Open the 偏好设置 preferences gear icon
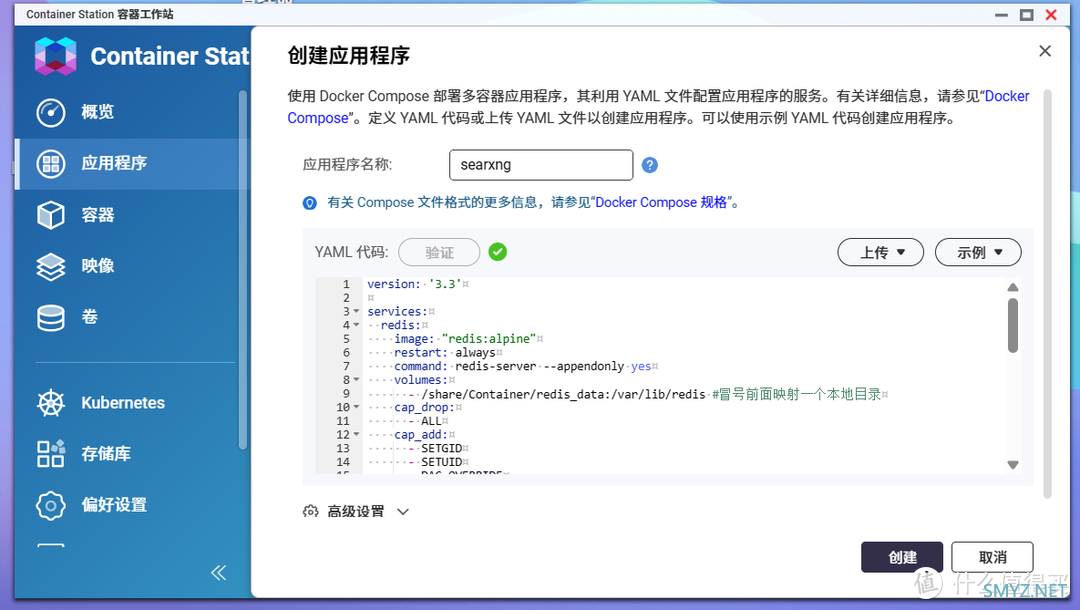This screenshot has height=610, width=1080. [51, 505]
